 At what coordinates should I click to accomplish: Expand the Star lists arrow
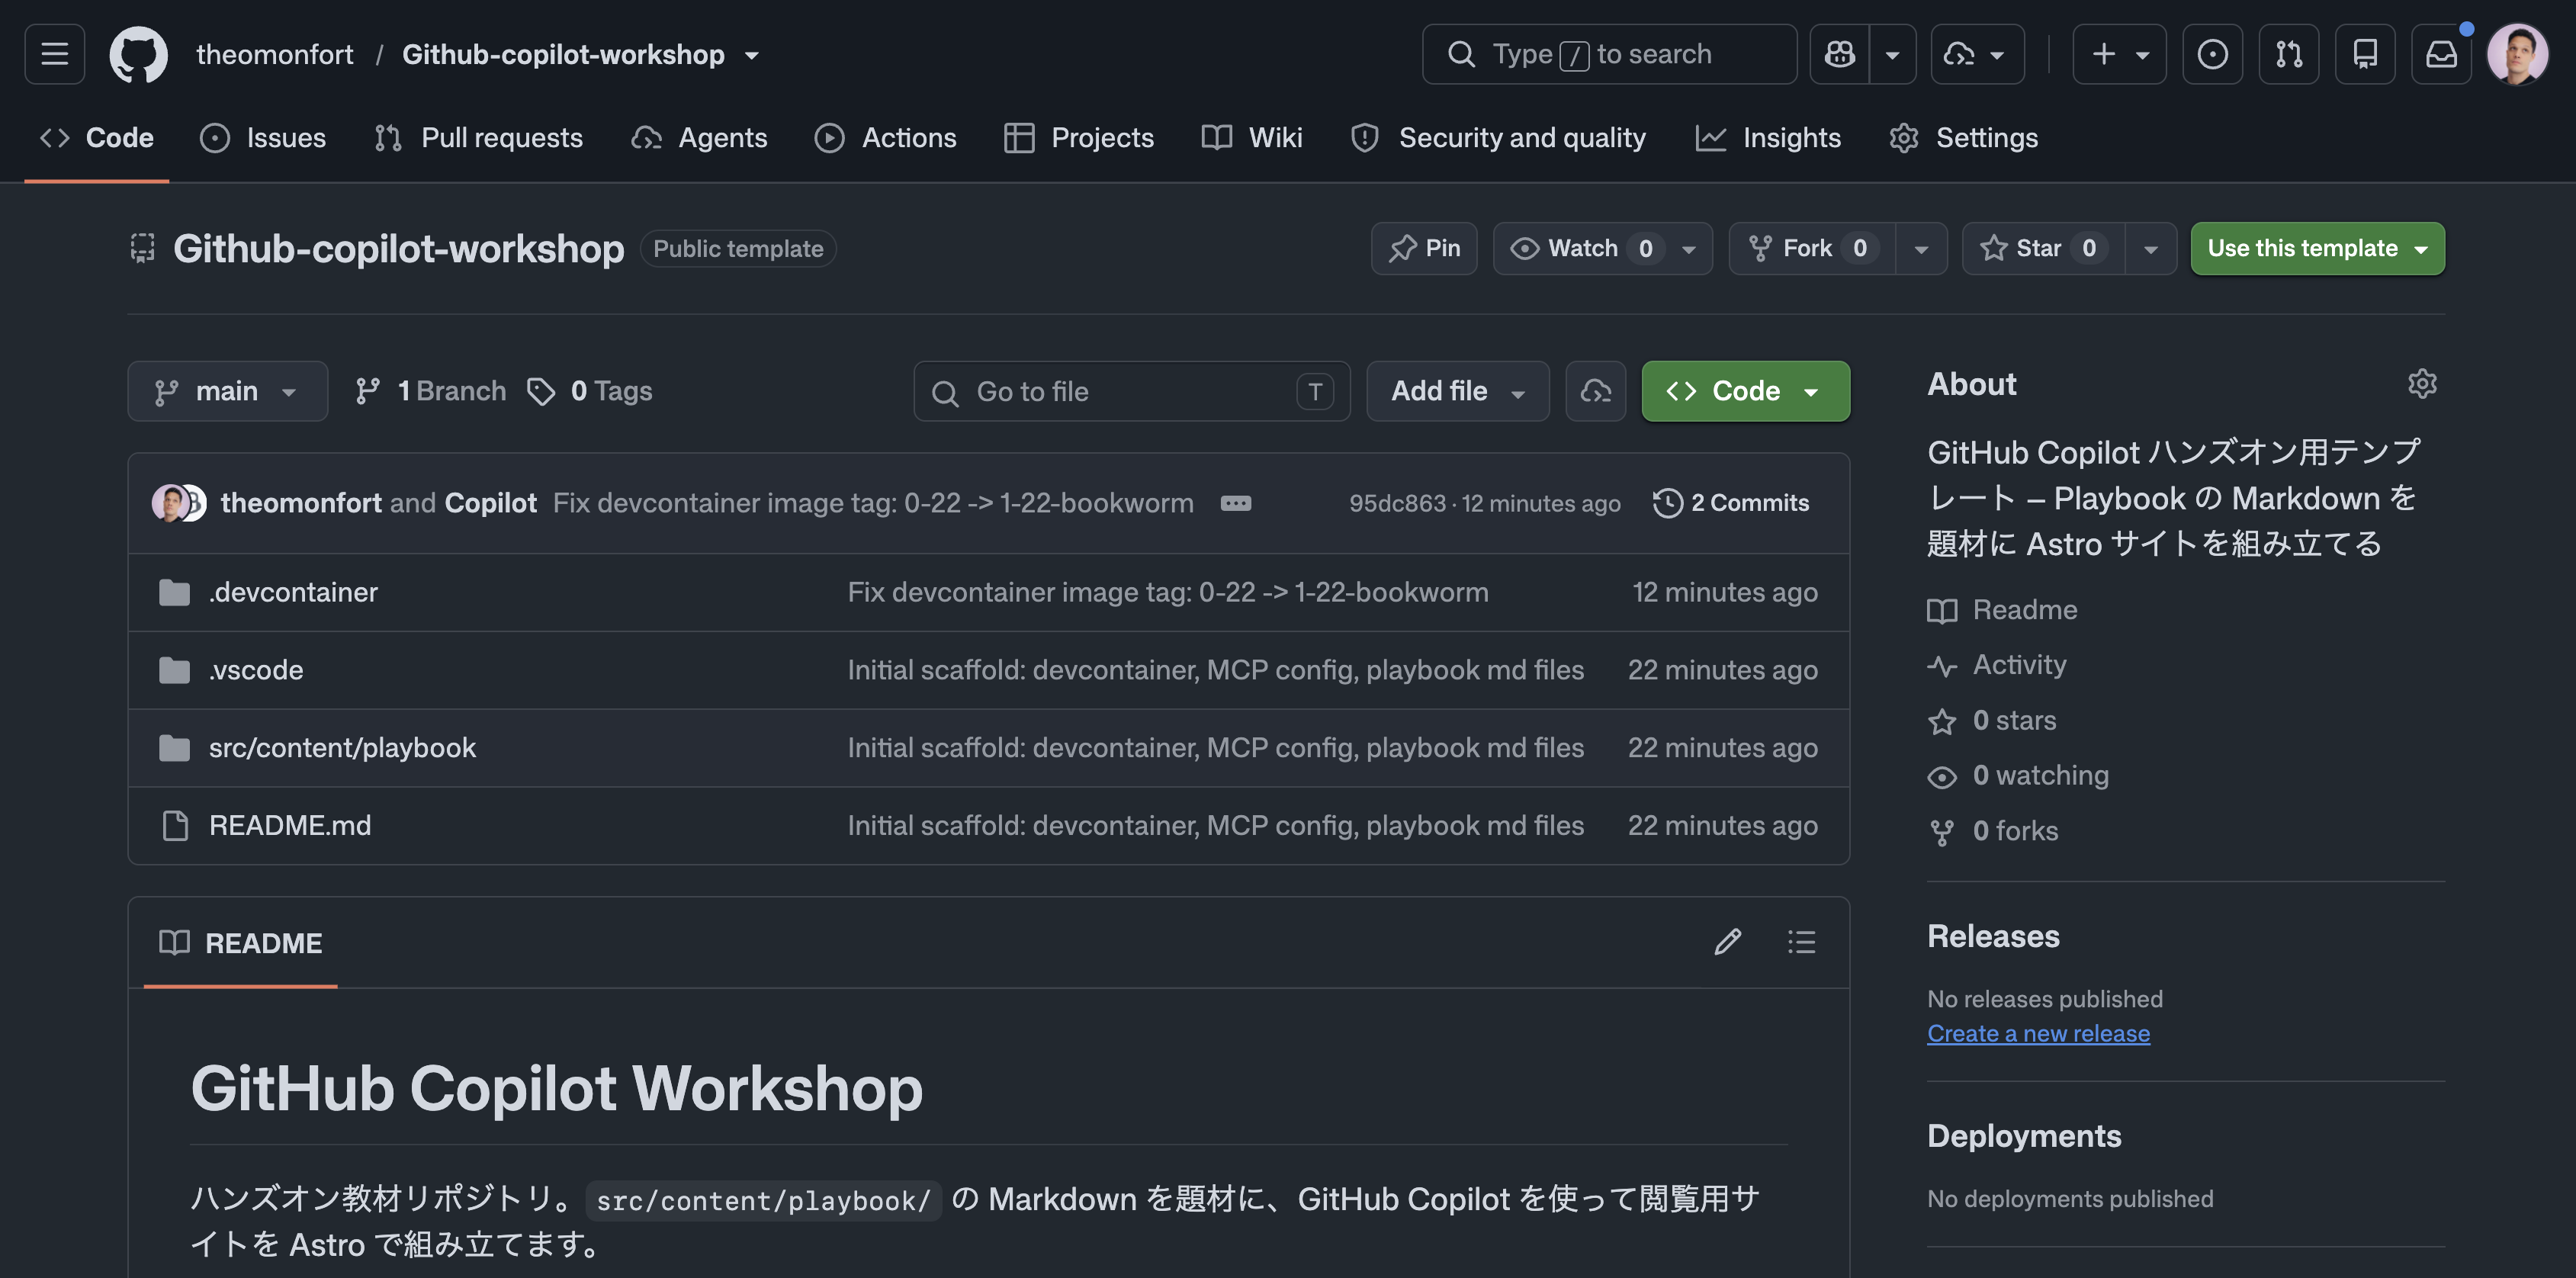2150,248
